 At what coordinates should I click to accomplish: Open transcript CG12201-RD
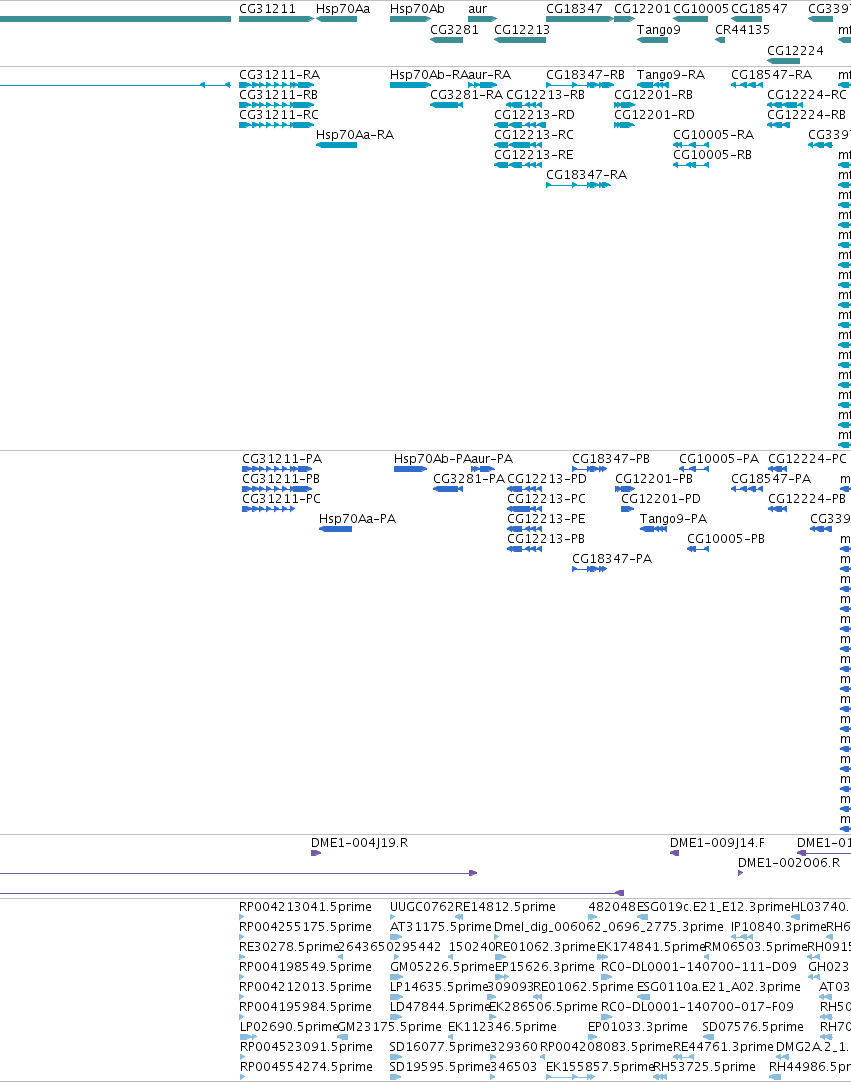(654, 115)
